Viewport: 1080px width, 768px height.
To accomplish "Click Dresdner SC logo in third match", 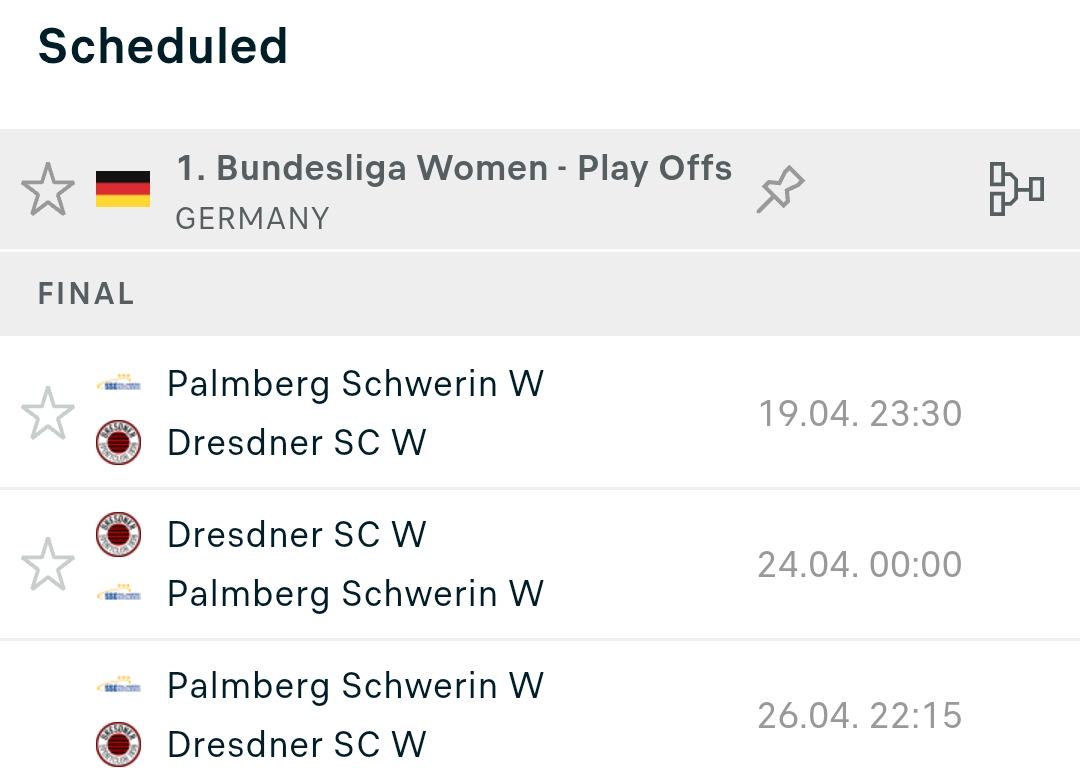I will pos(118,744).
